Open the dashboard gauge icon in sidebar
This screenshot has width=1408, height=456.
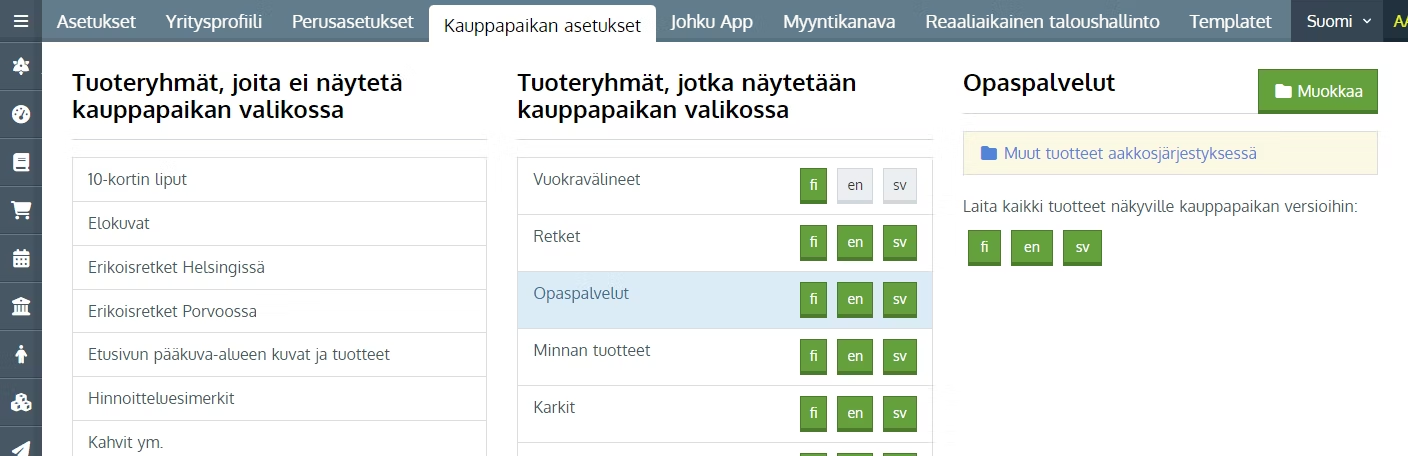20,114
